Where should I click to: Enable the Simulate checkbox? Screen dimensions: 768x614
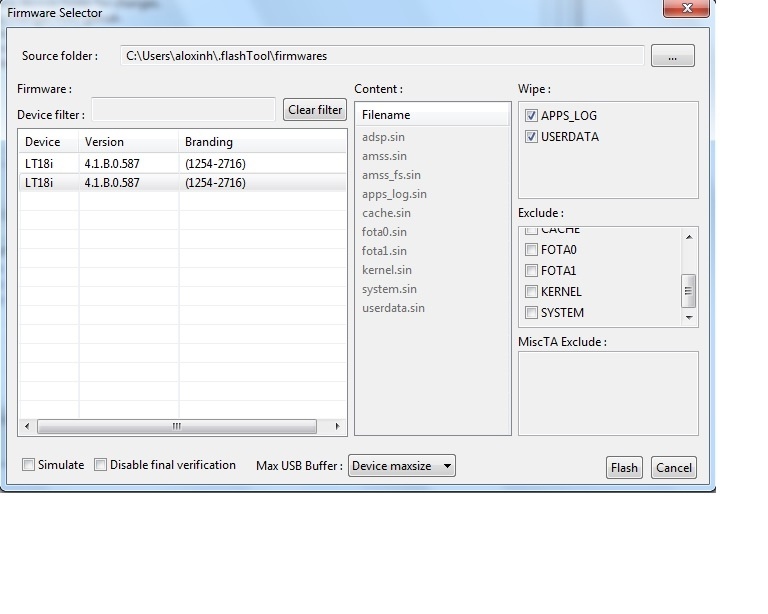(x=28, y=465)
